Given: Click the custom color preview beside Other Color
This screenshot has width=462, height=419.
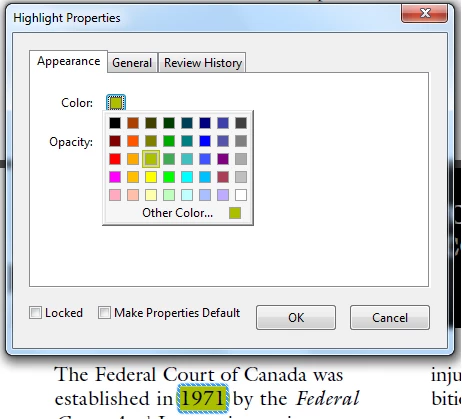Looking at the screenshot, I should click(235, 213).
